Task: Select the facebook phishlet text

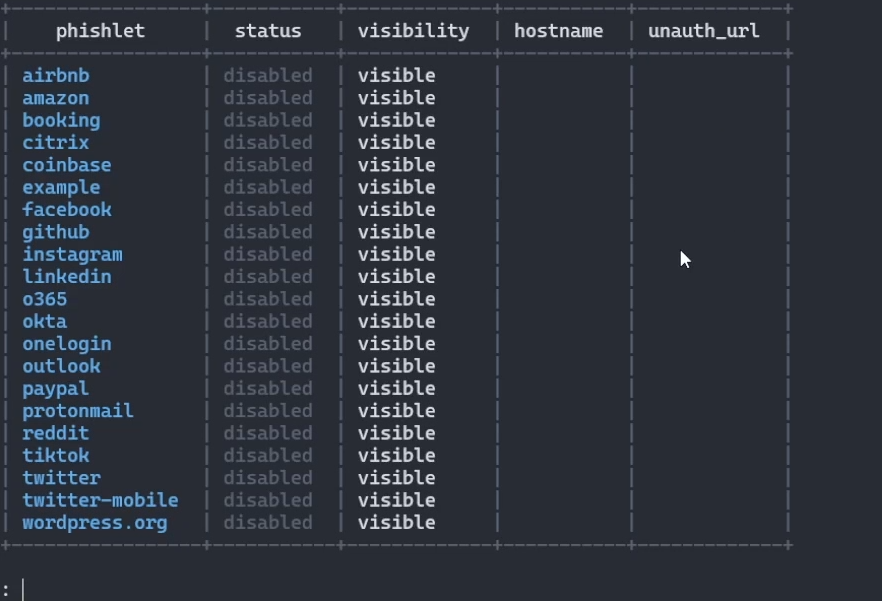Action: coord(67,210)
